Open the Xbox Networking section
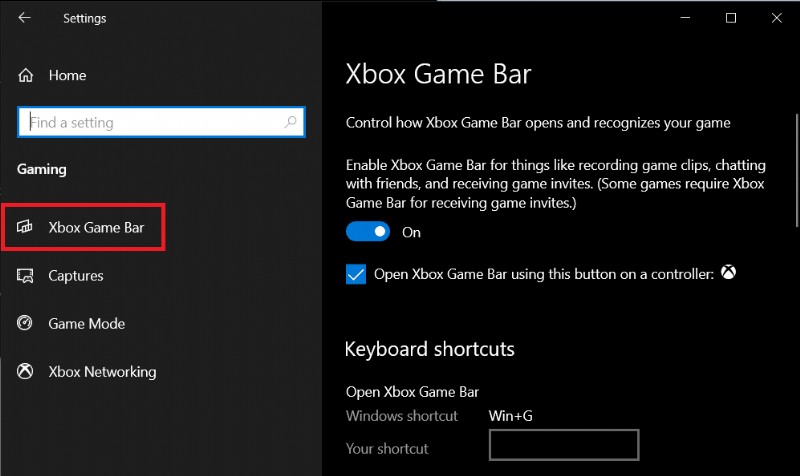Image resolution: width=800 pixels, height=476 pixels. (x=103, y=372)
